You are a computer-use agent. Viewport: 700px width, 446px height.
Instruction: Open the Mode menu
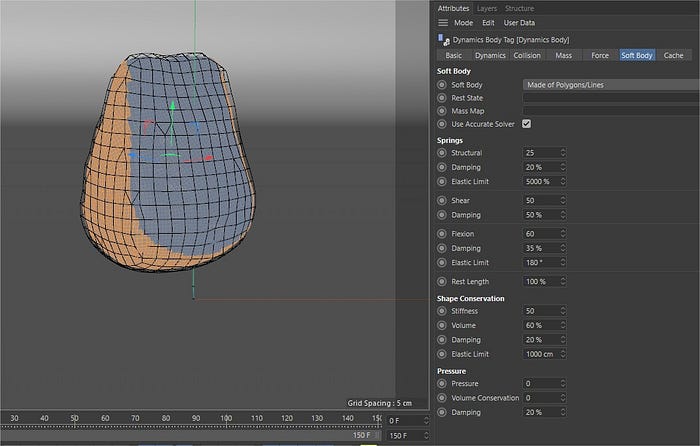pos(463,23)
